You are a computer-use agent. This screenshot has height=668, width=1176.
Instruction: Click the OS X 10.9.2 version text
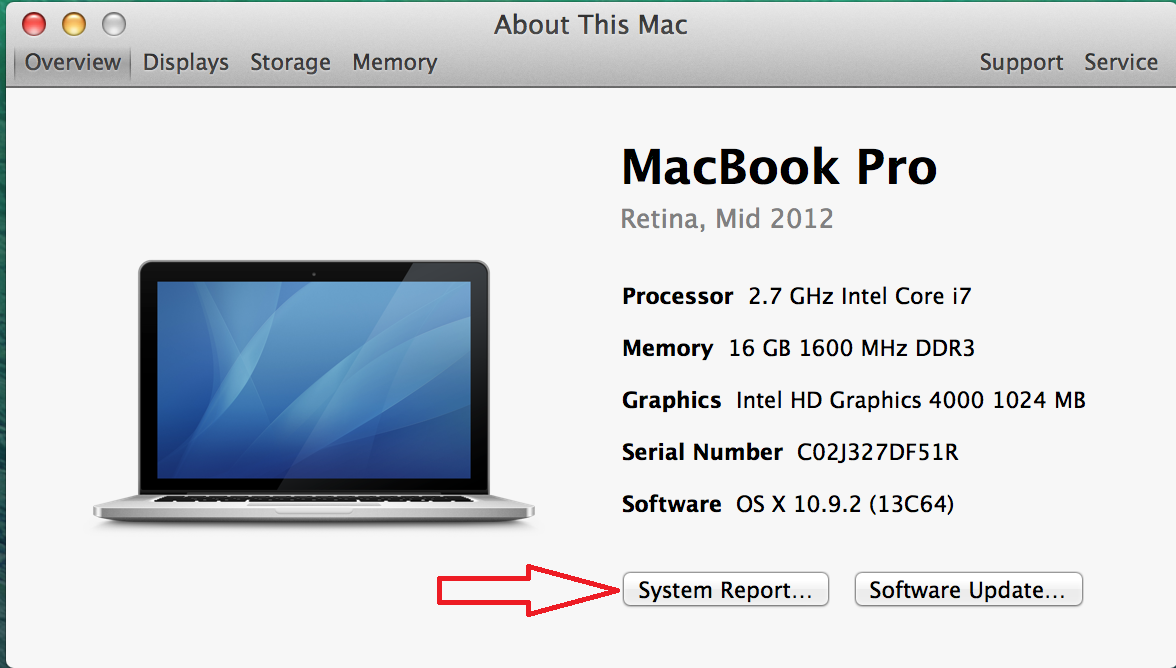[845, 504]
